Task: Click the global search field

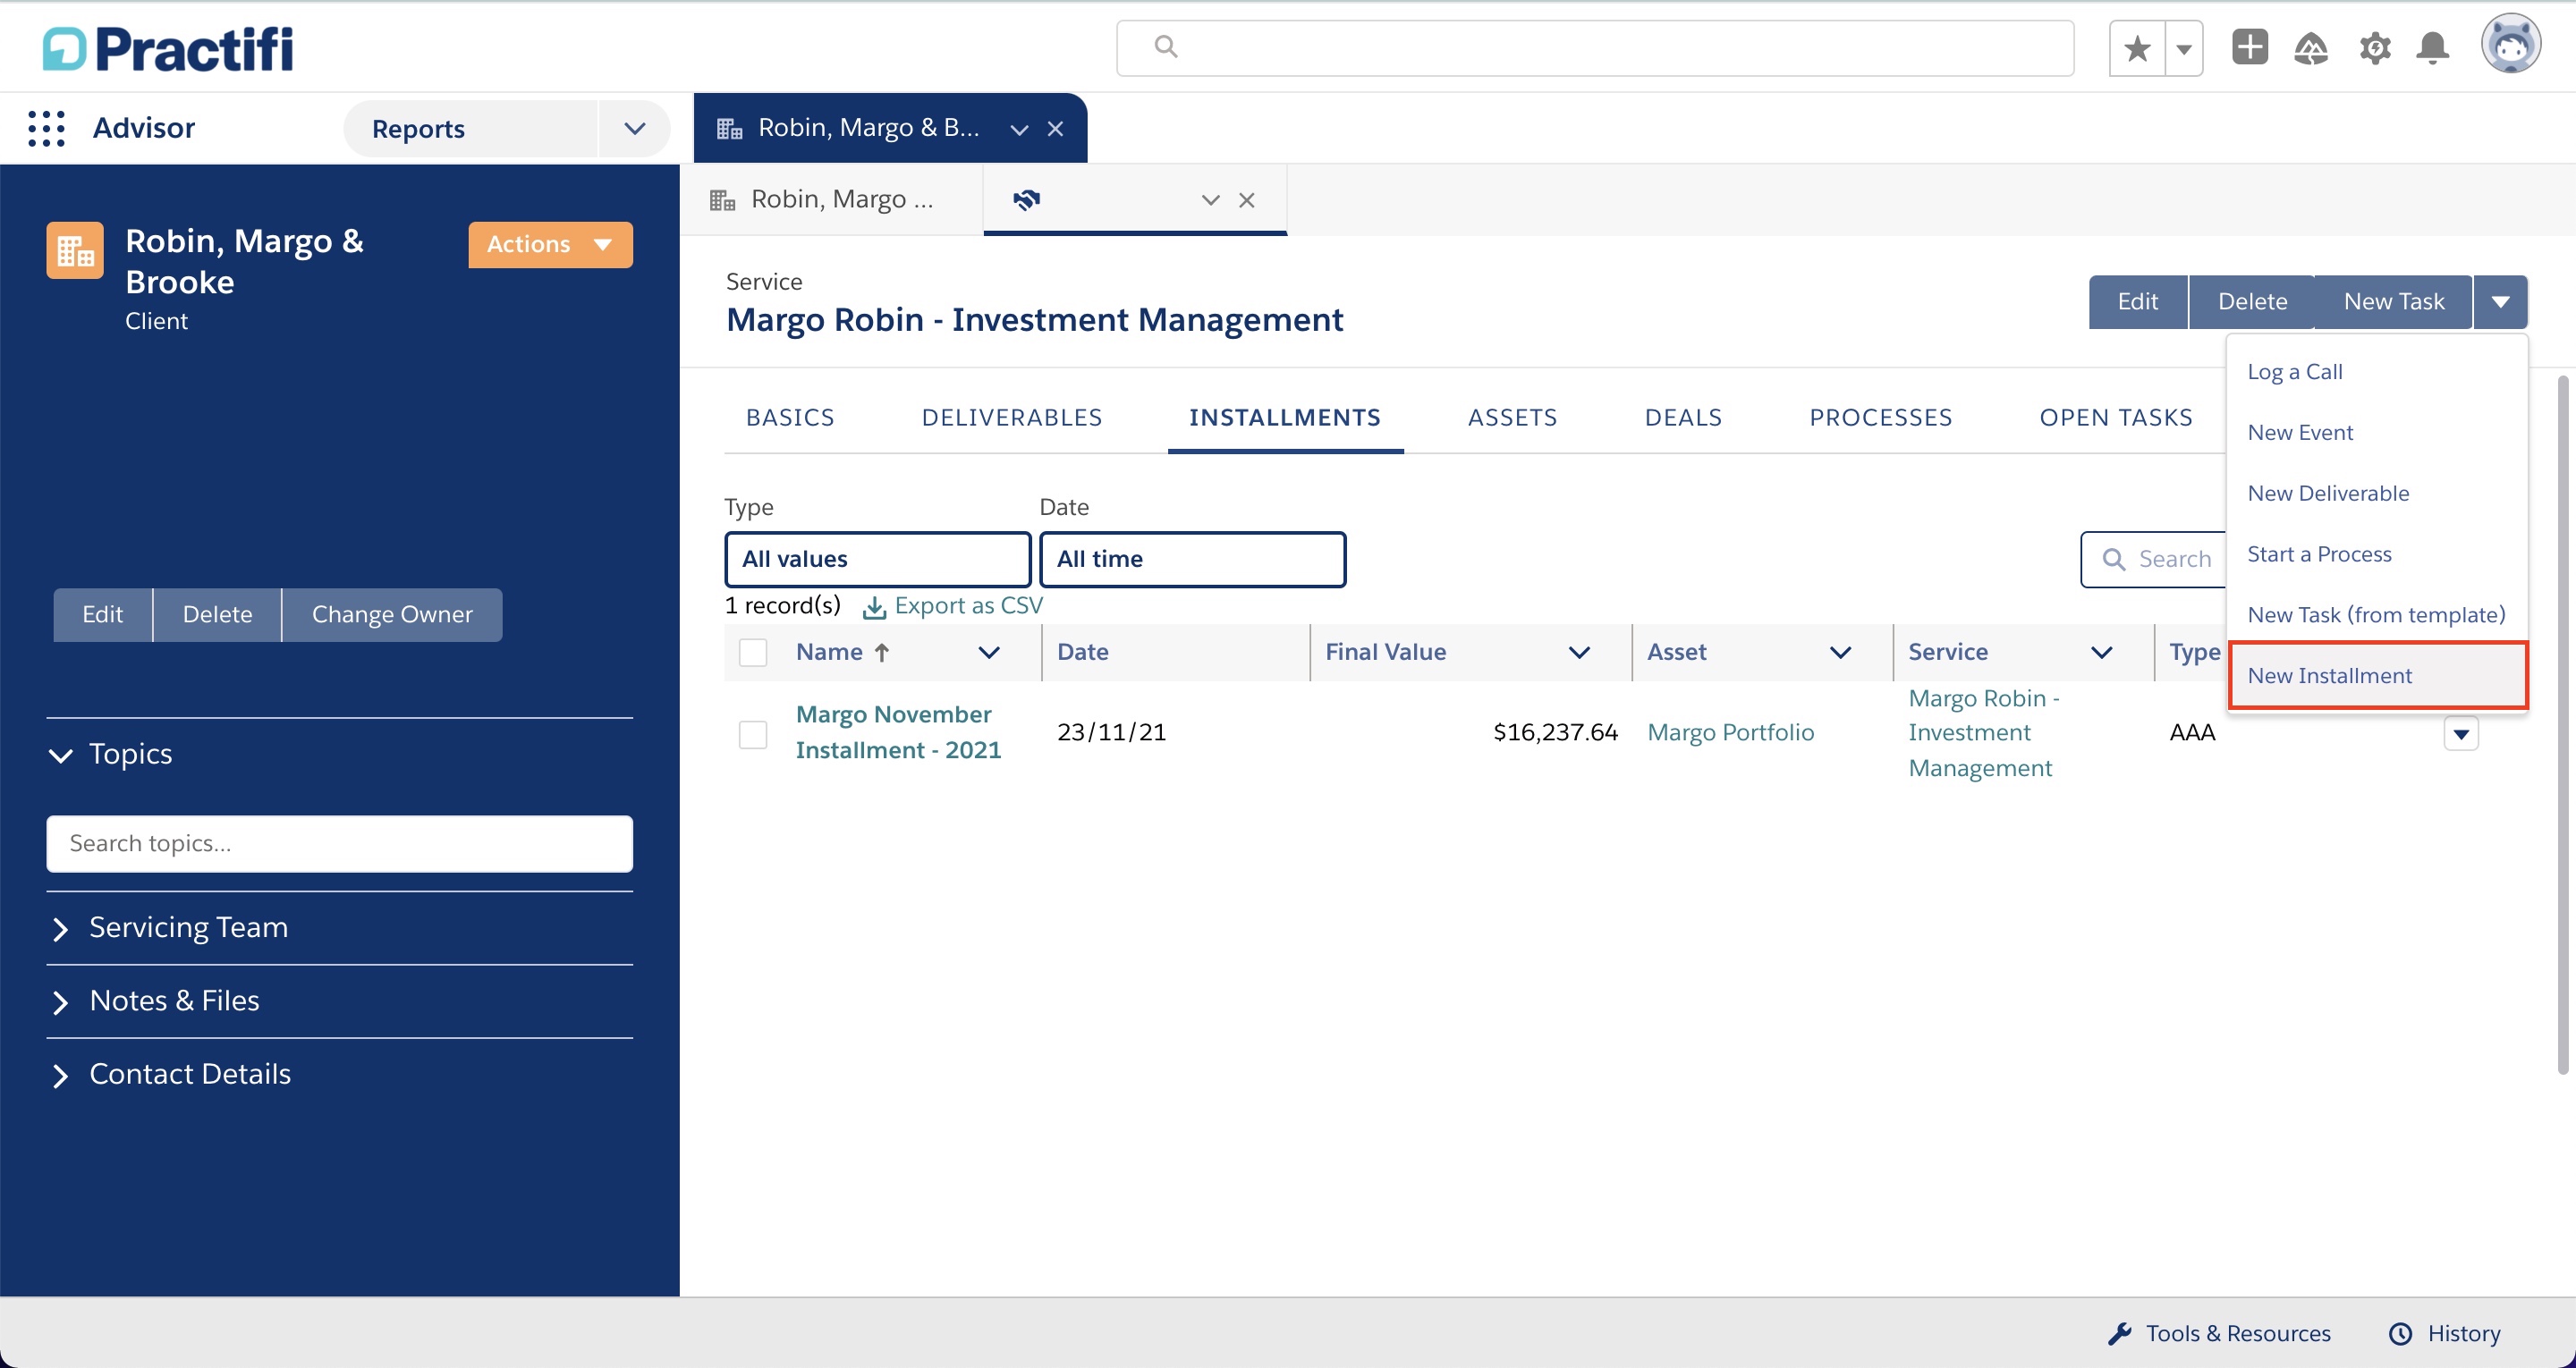Action: [x=1595, y=47]
